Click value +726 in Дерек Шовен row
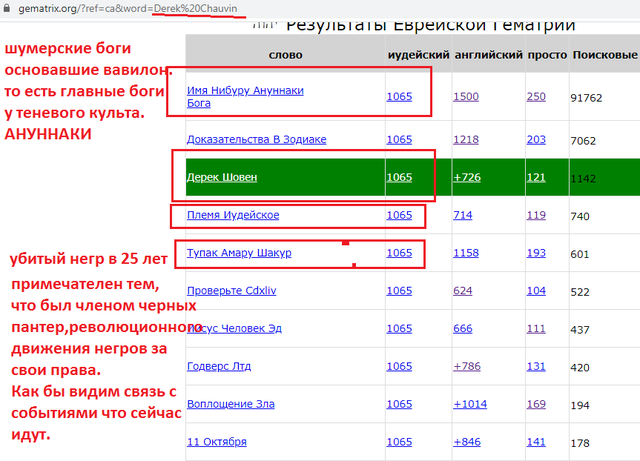The height and width of the screenshot is (461, 640). tap(467, 177)
